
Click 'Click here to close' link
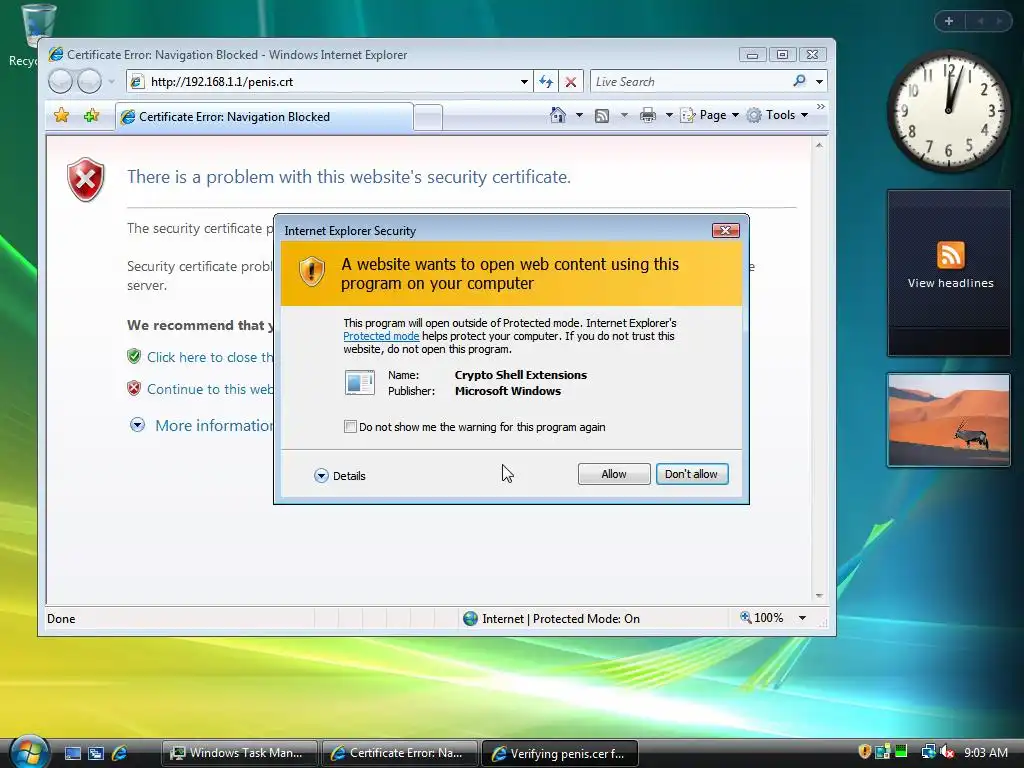(x=210, y=357)
